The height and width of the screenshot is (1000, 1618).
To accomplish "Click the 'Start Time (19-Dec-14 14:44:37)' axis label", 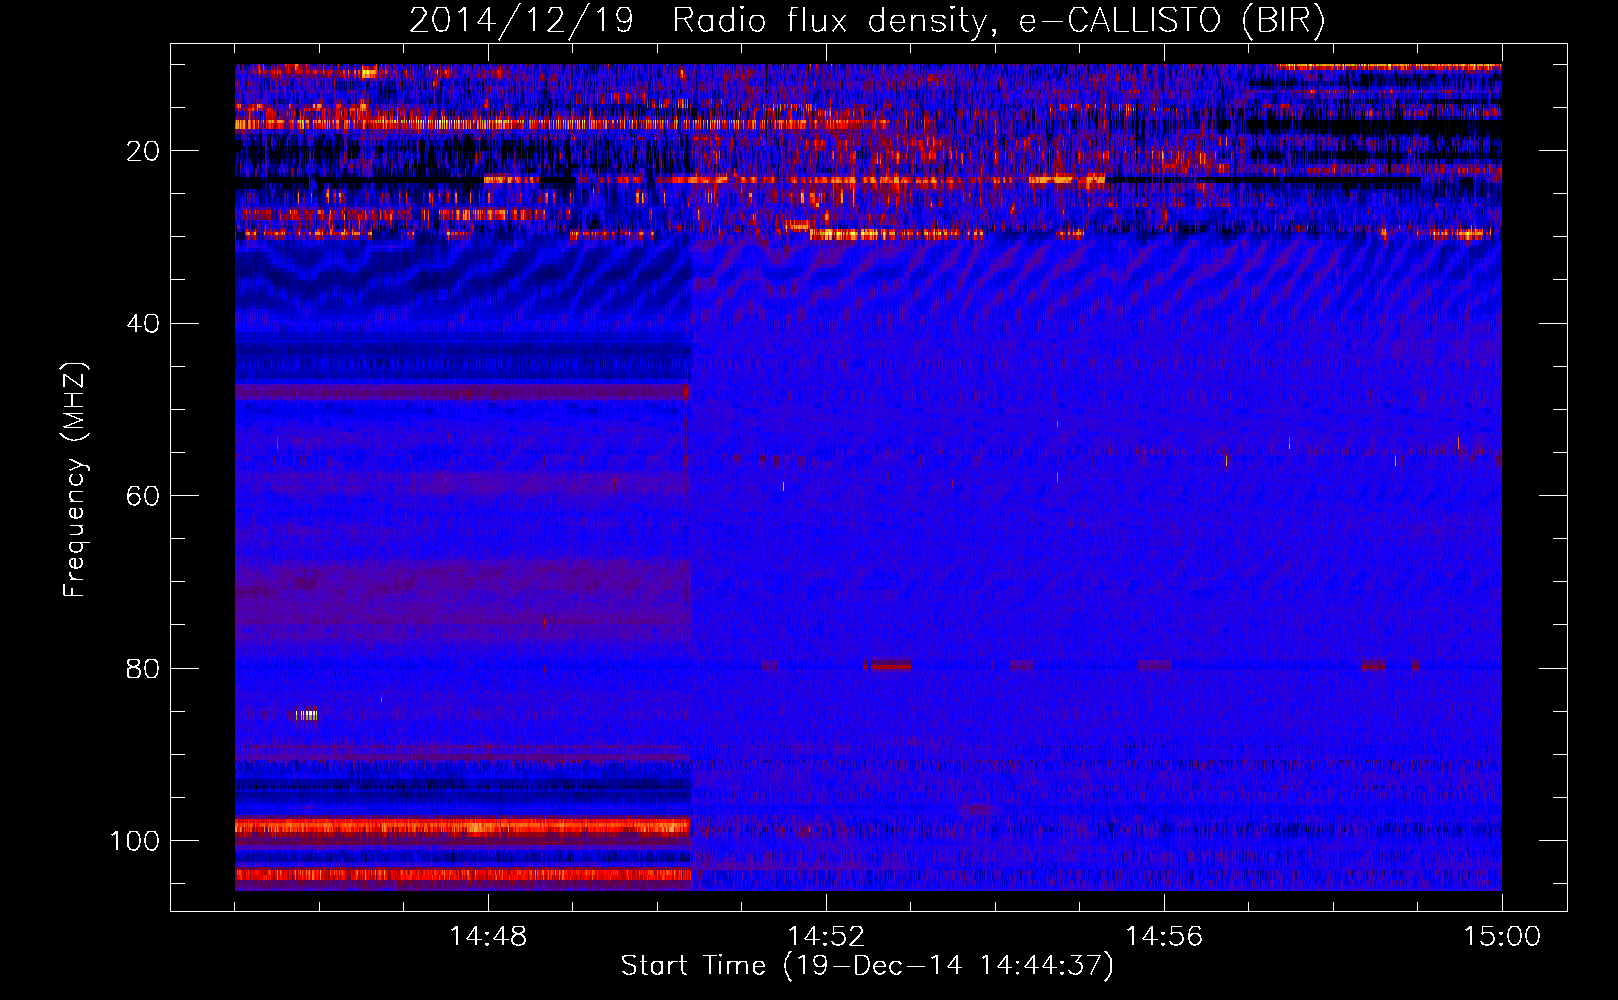I will pos(867,966).
